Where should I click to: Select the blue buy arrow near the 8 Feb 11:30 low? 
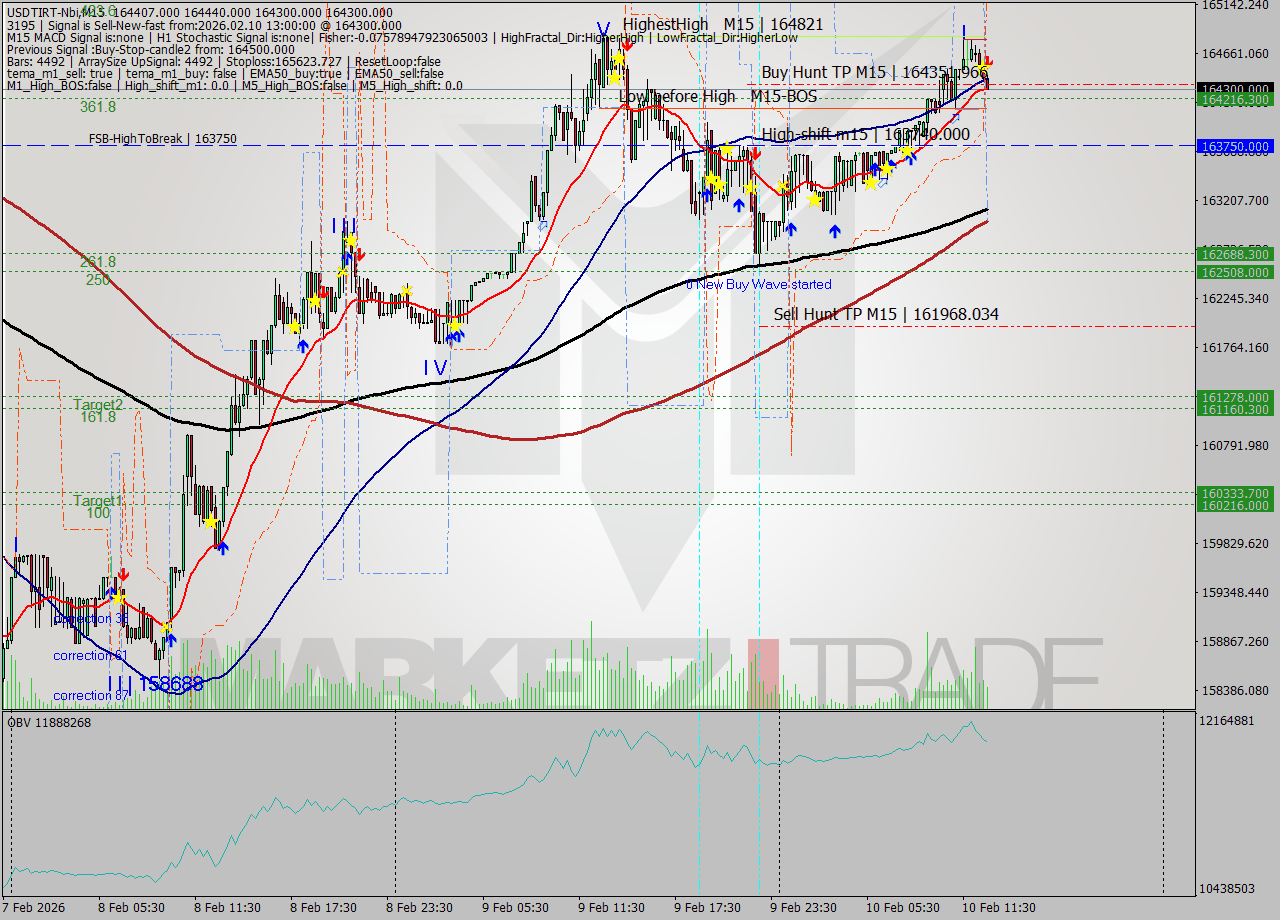tap(222, 548)
